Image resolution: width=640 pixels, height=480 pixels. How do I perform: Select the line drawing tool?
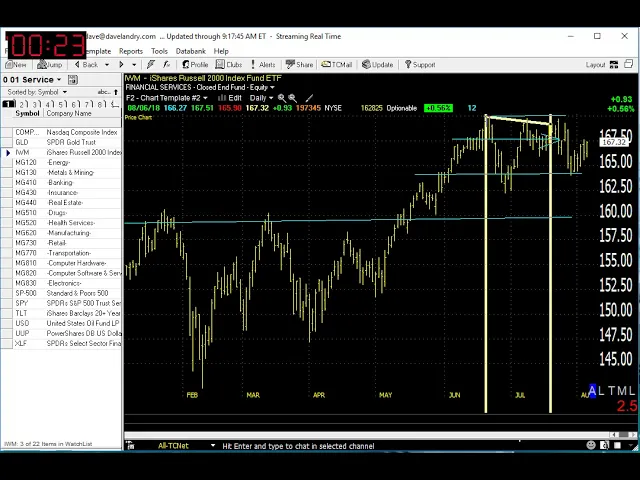coord(309,98)
